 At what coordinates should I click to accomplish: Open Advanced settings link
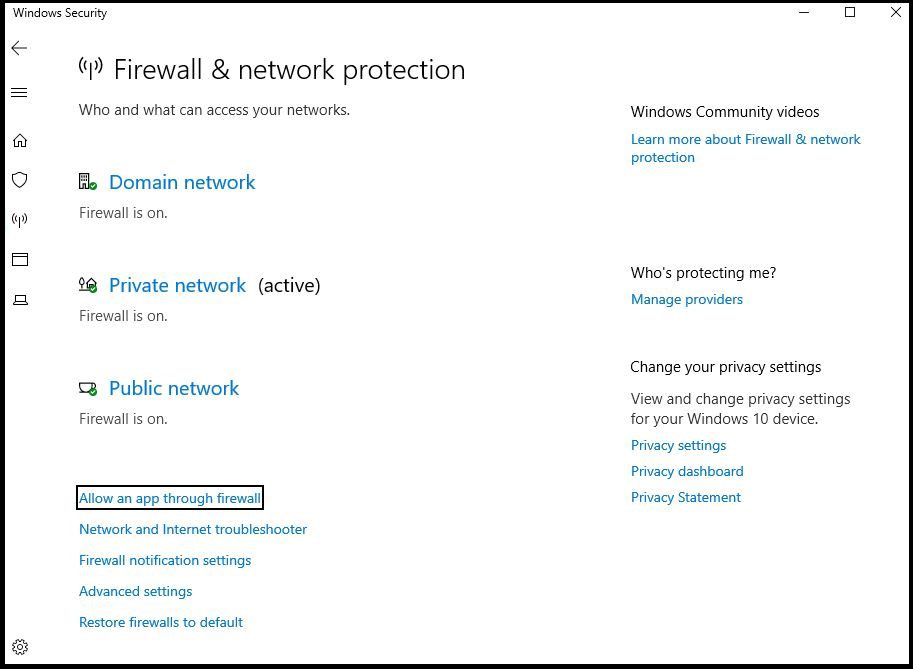[136, 591]
